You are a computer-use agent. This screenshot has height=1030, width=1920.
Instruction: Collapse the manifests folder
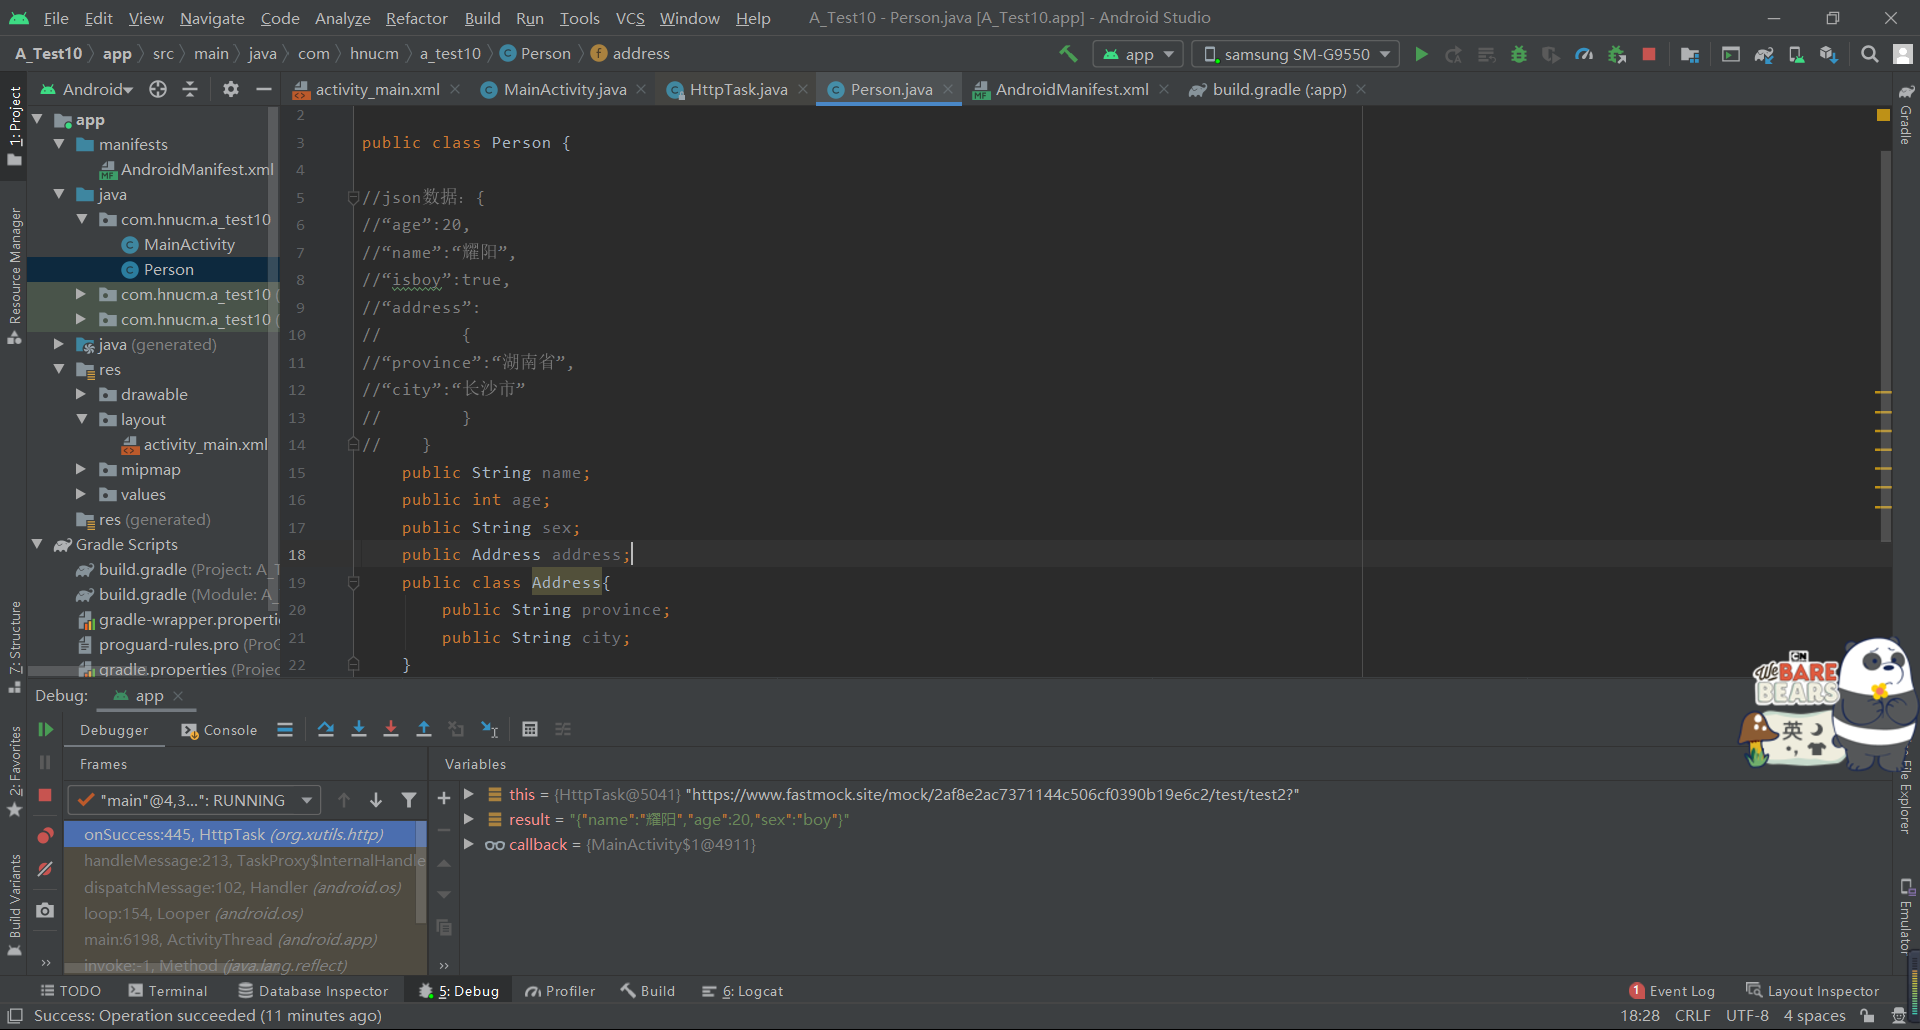[x=59, y=144]
